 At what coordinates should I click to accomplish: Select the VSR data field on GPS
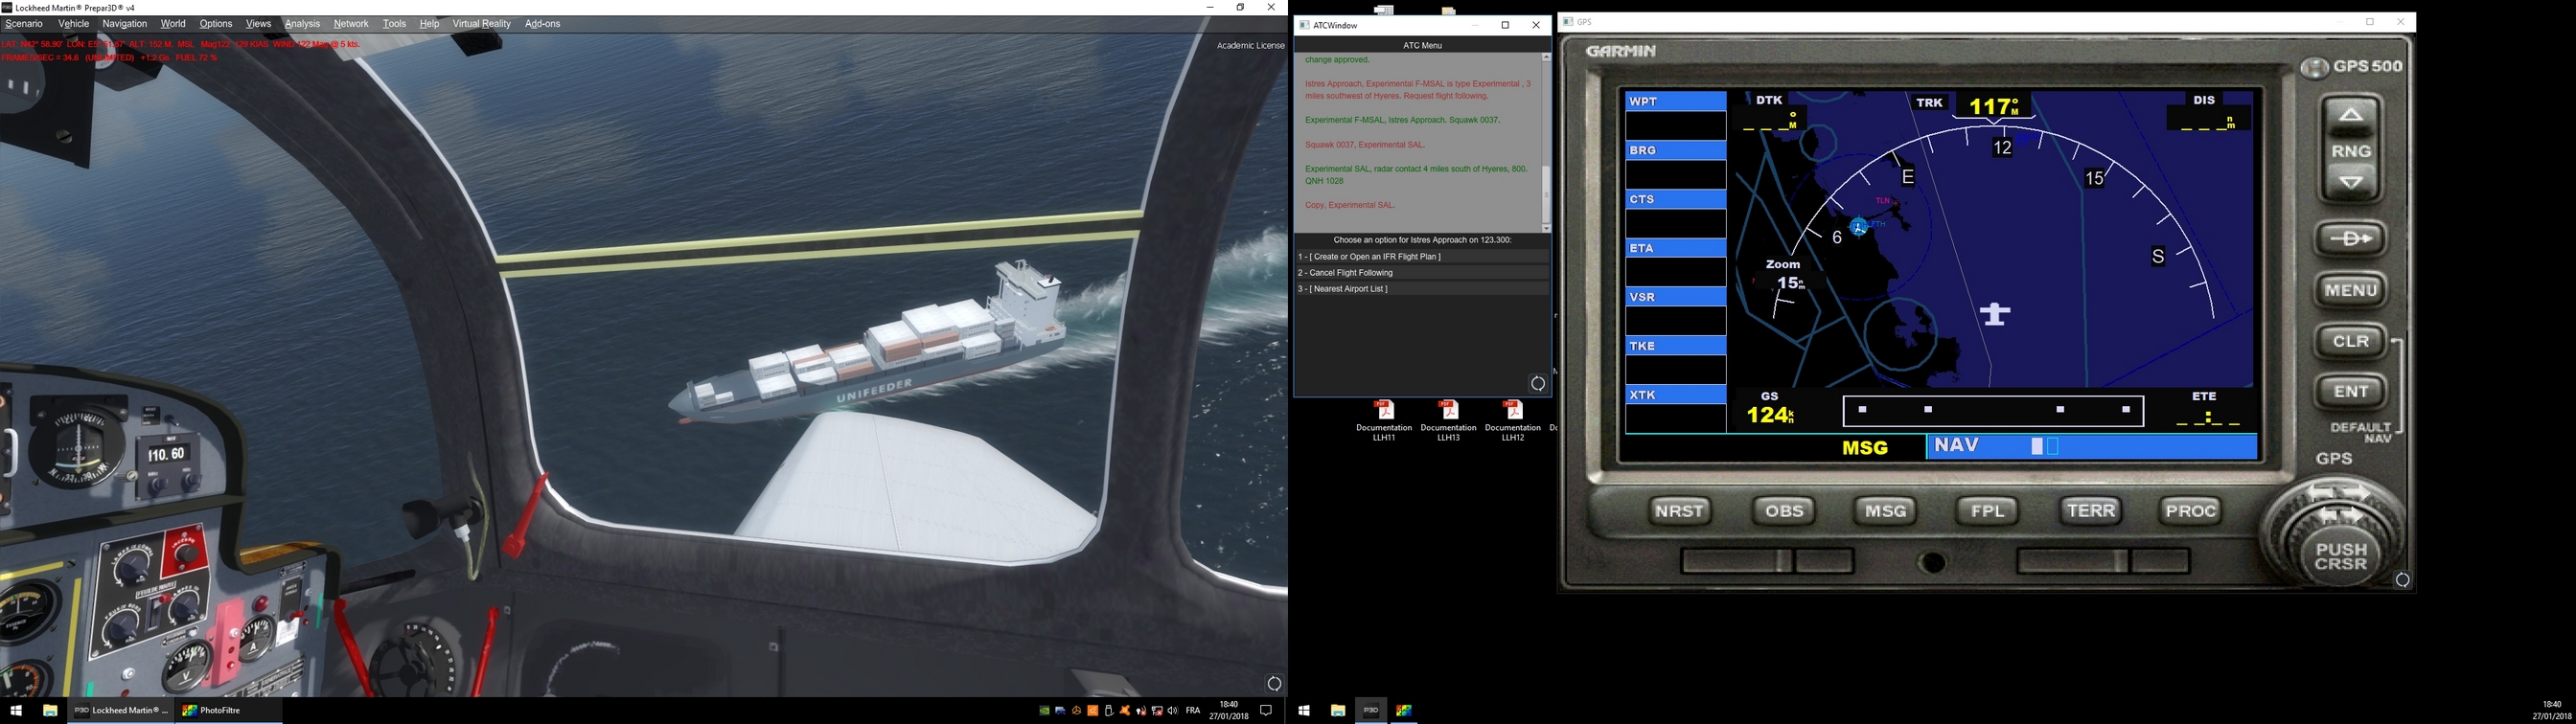click(1675, 310)
